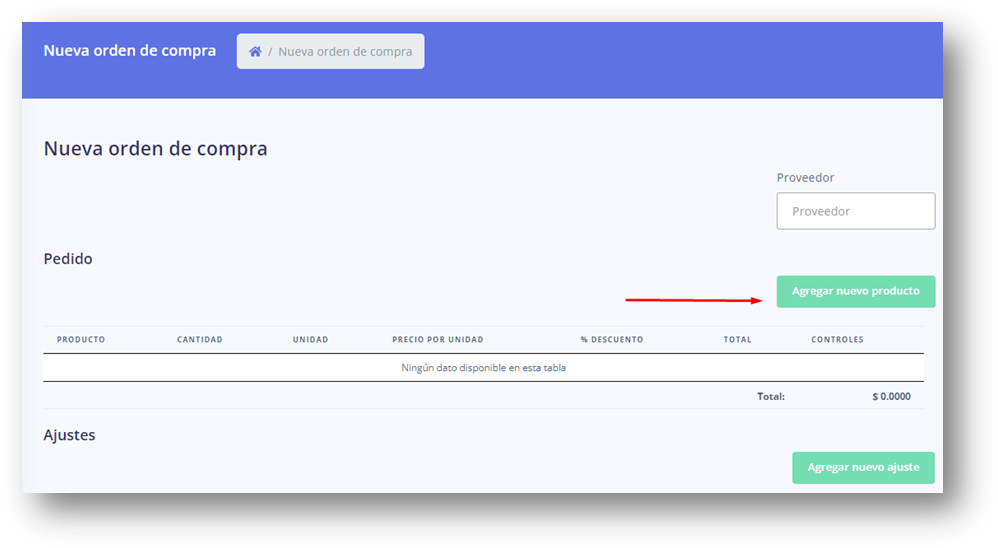The width and height of the screenshot is (998, 548).
Task: Click the breadcrumb text Nueva orden de compra
Action: [x=345, y=52]
